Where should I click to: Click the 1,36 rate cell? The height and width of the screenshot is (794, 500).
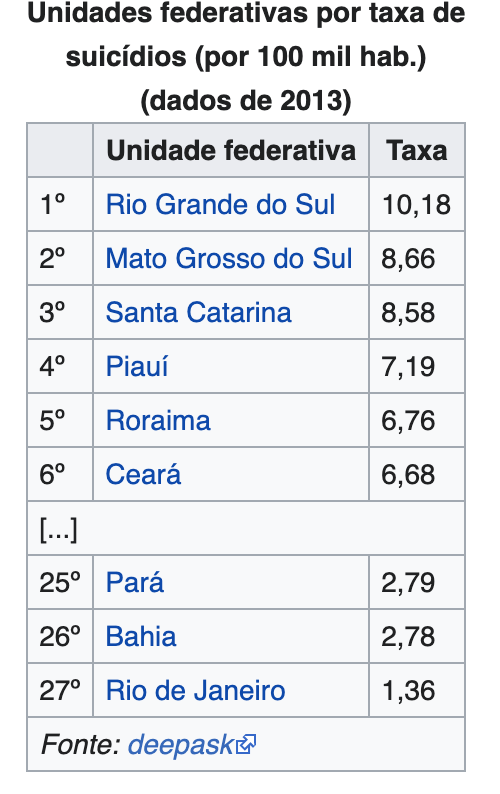coord(417,691)
